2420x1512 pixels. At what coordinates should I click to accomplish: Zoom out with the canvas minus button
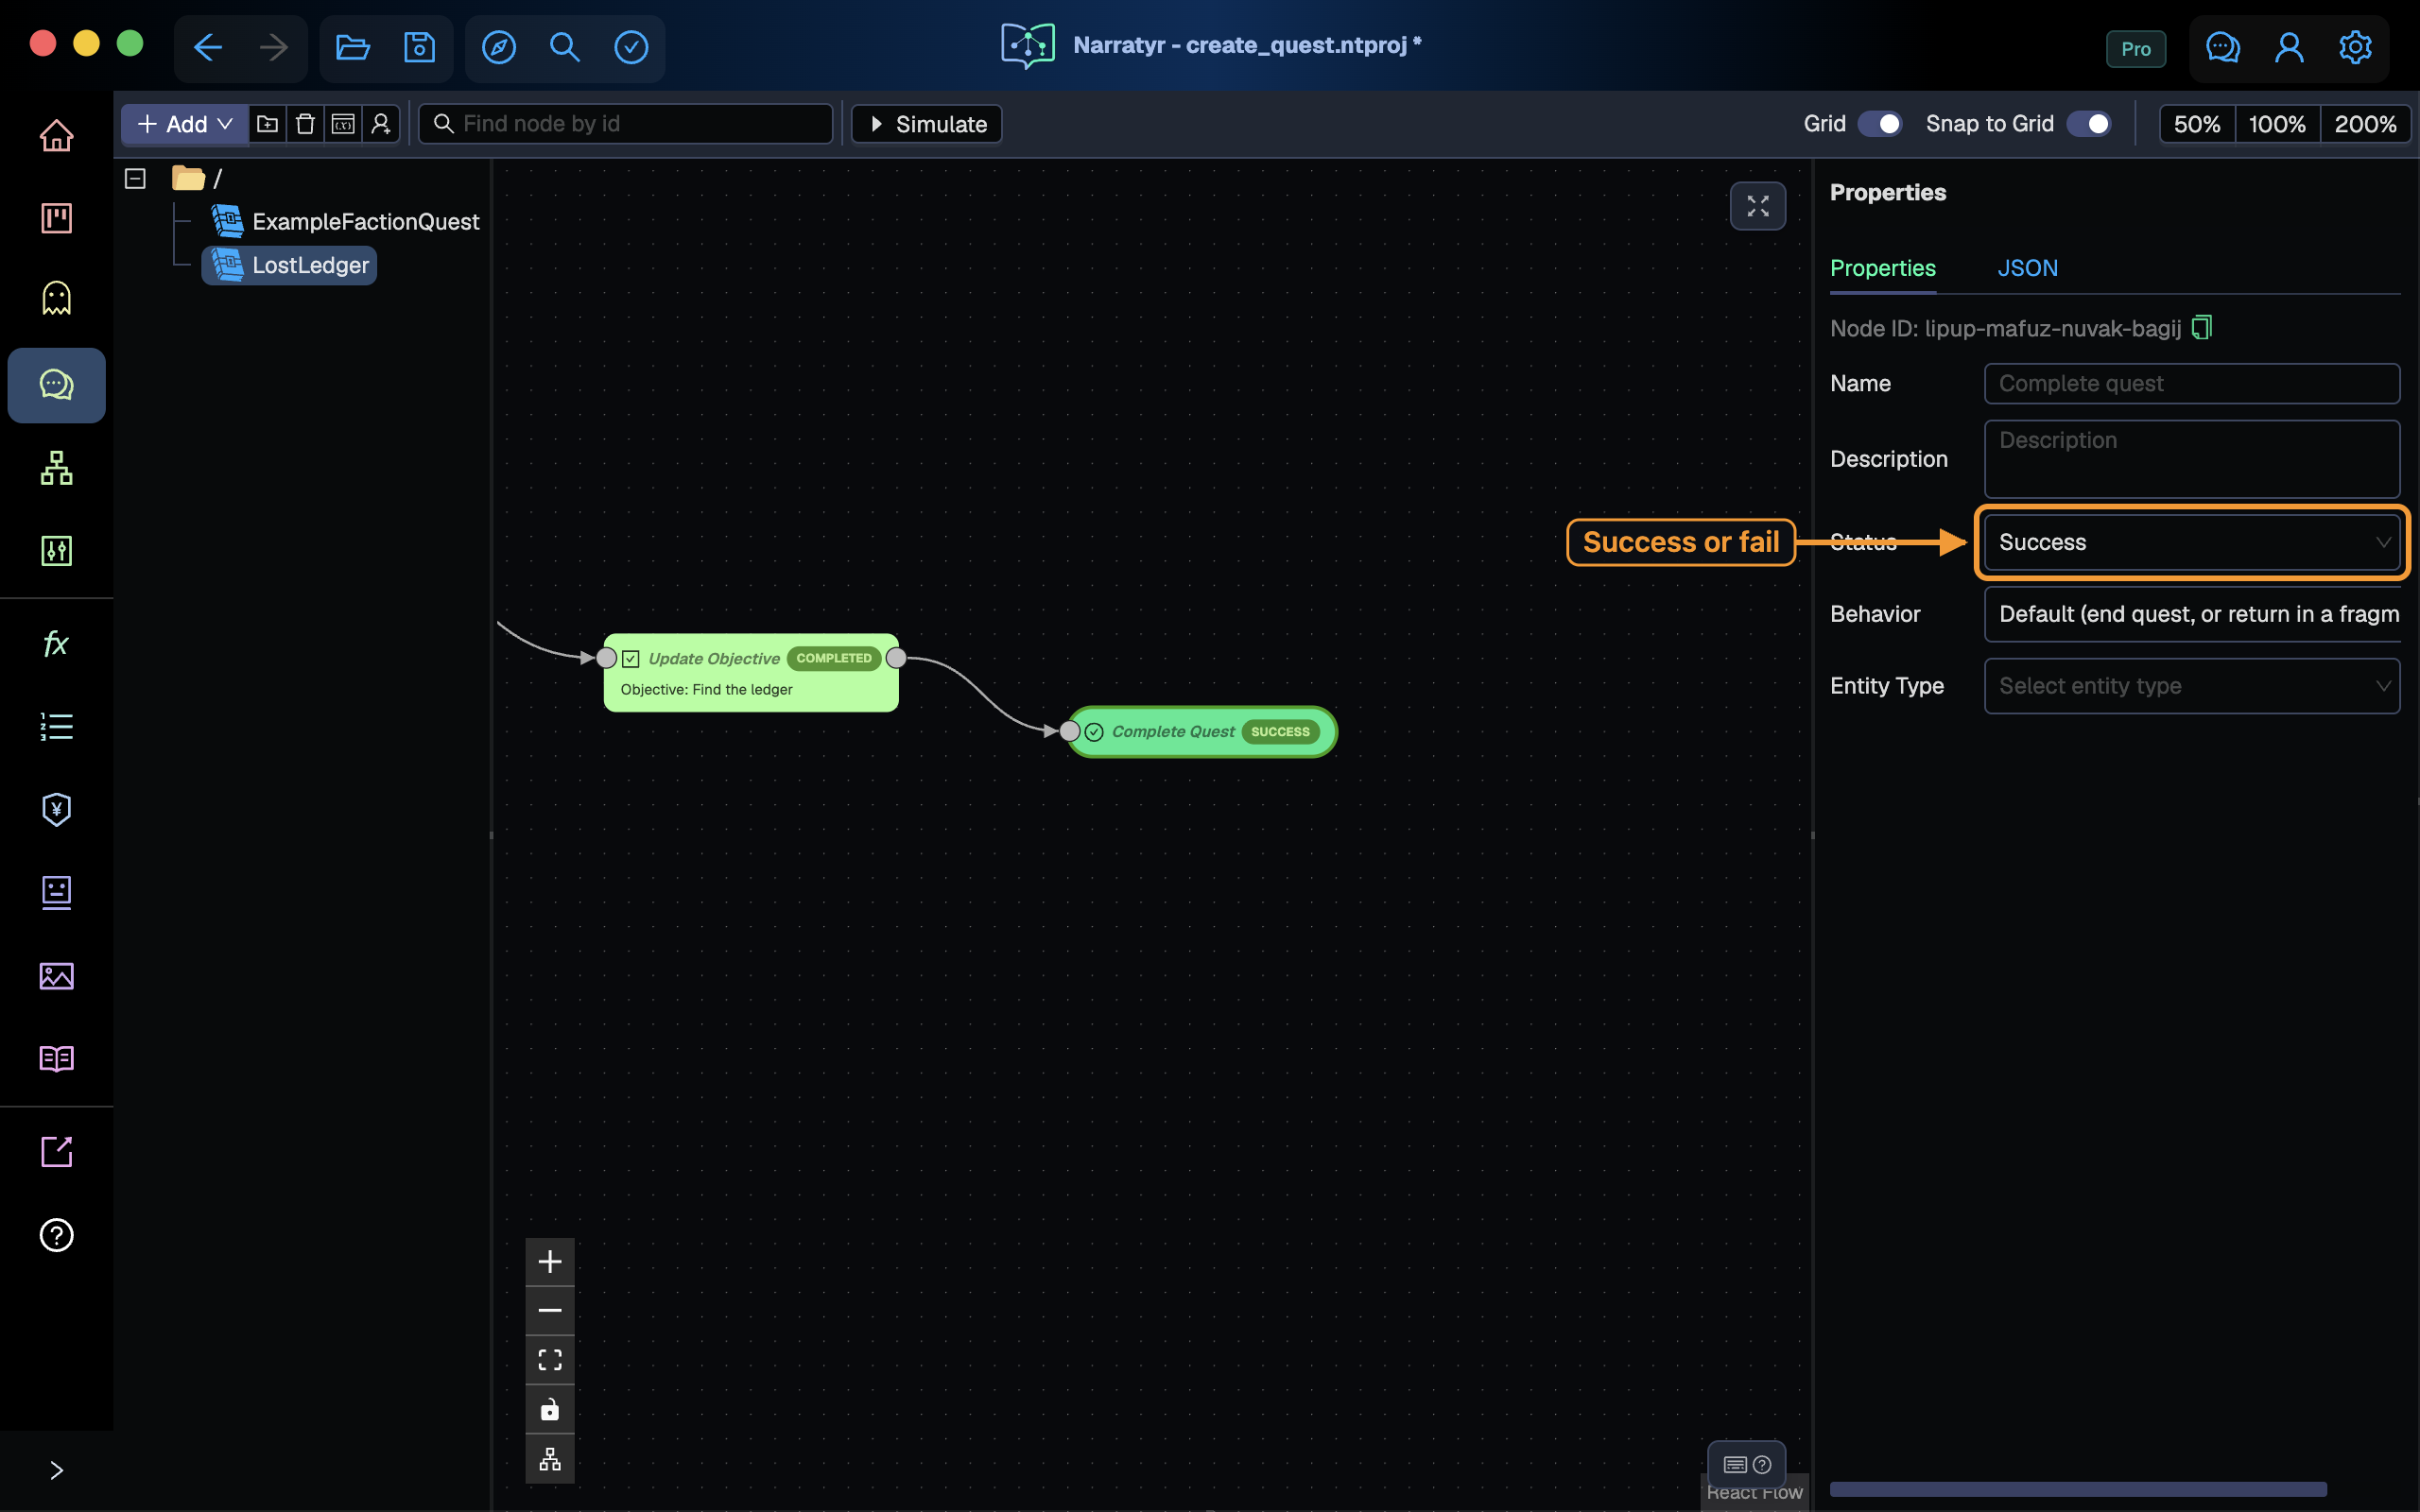[550, 1310]
